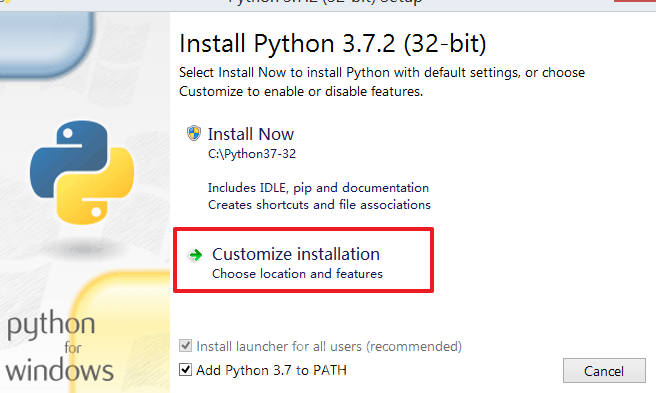Click the 'Add Python 3.7 to PATH' label
This screenshot has width=656, height=393.
272,370
